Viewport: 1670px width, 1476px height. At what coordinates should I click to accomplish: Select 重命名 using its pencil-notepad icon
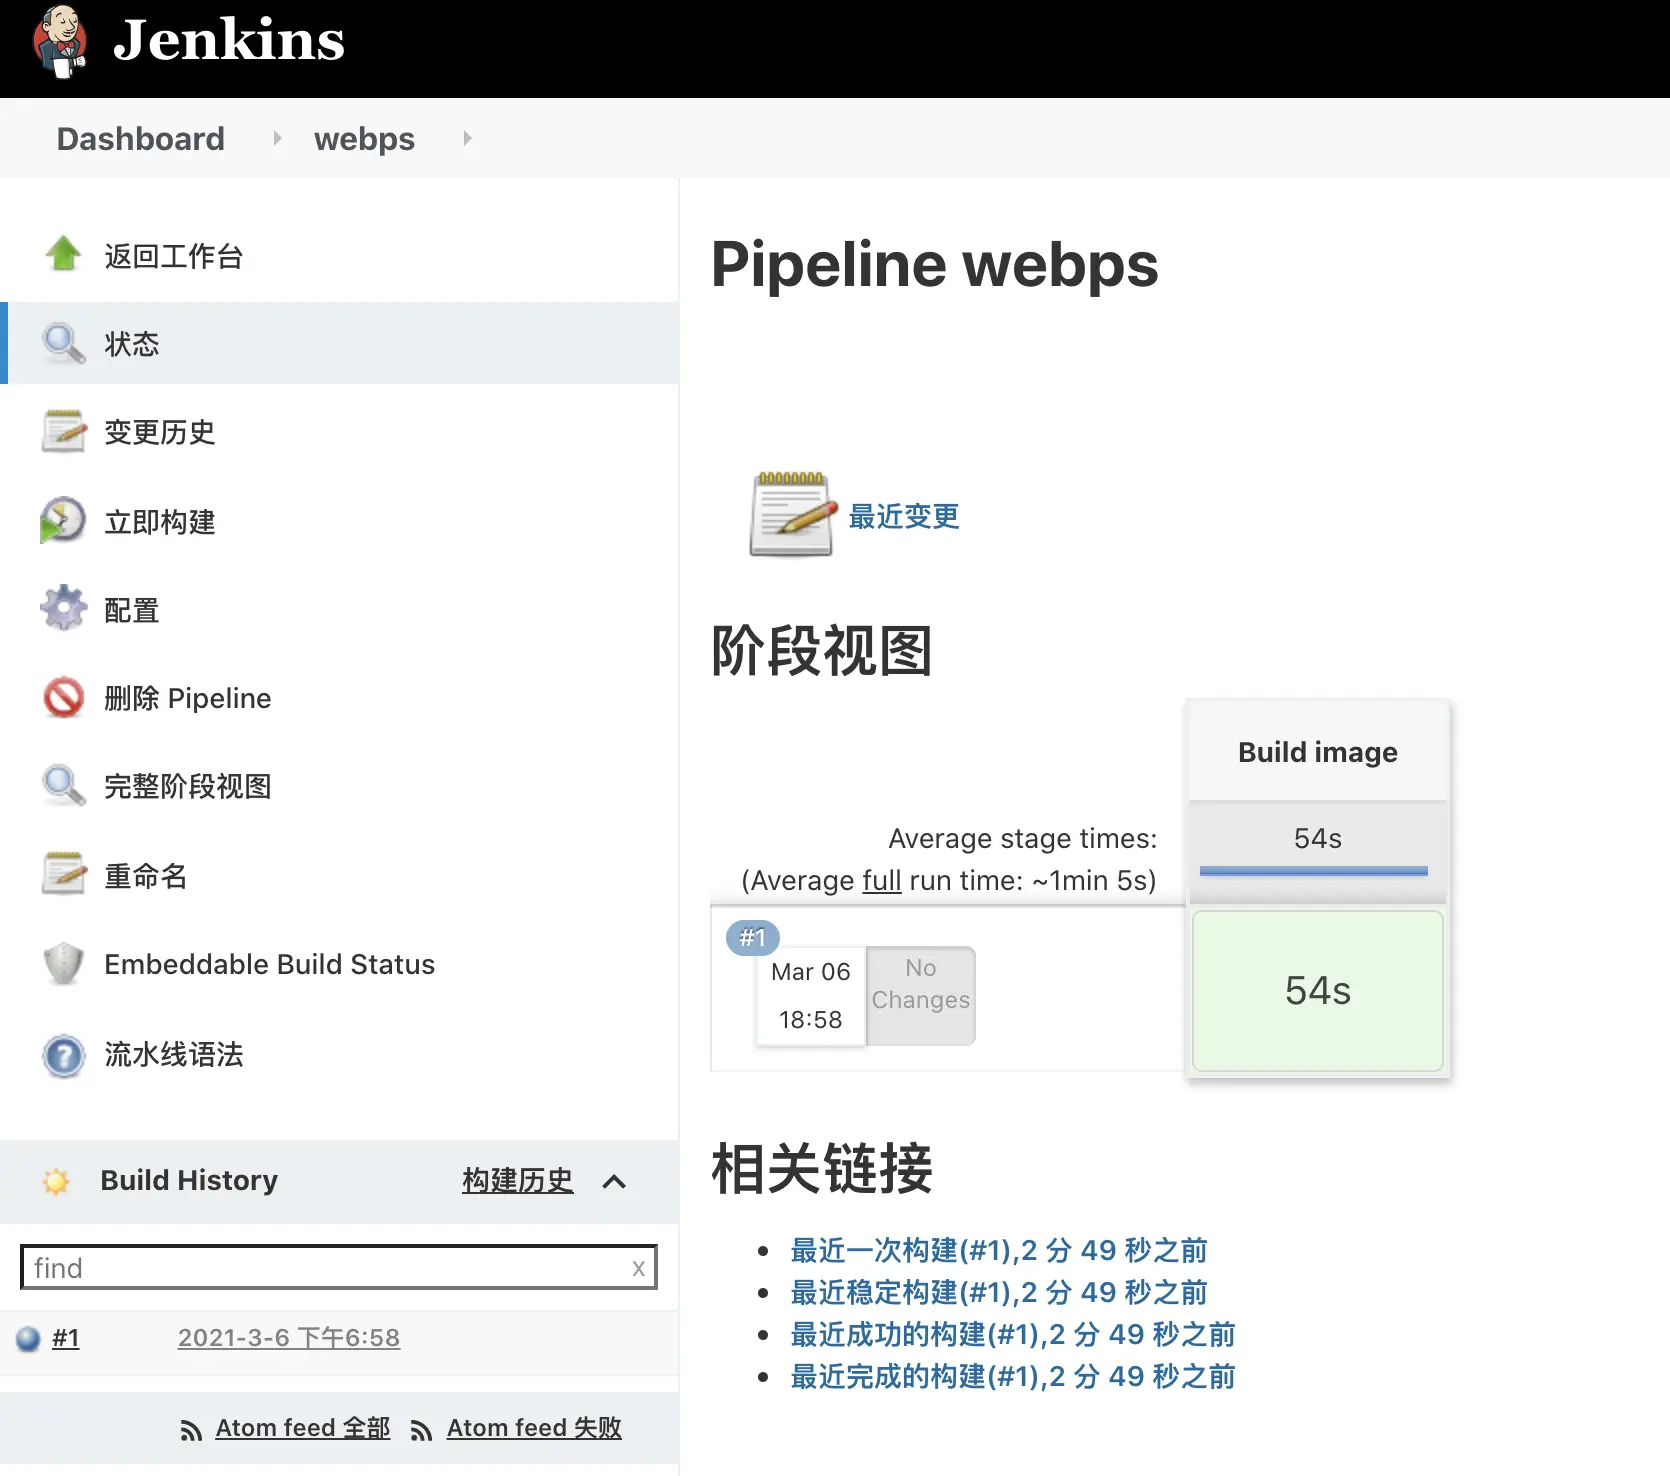63,873
